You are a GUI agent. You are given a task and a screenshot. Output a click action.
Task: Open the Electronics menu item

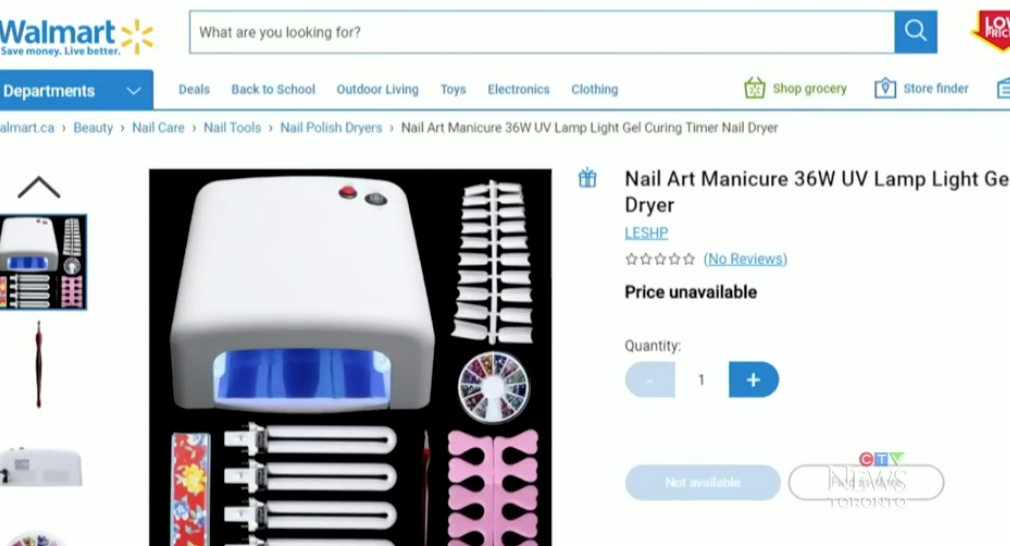coord(519,89)
